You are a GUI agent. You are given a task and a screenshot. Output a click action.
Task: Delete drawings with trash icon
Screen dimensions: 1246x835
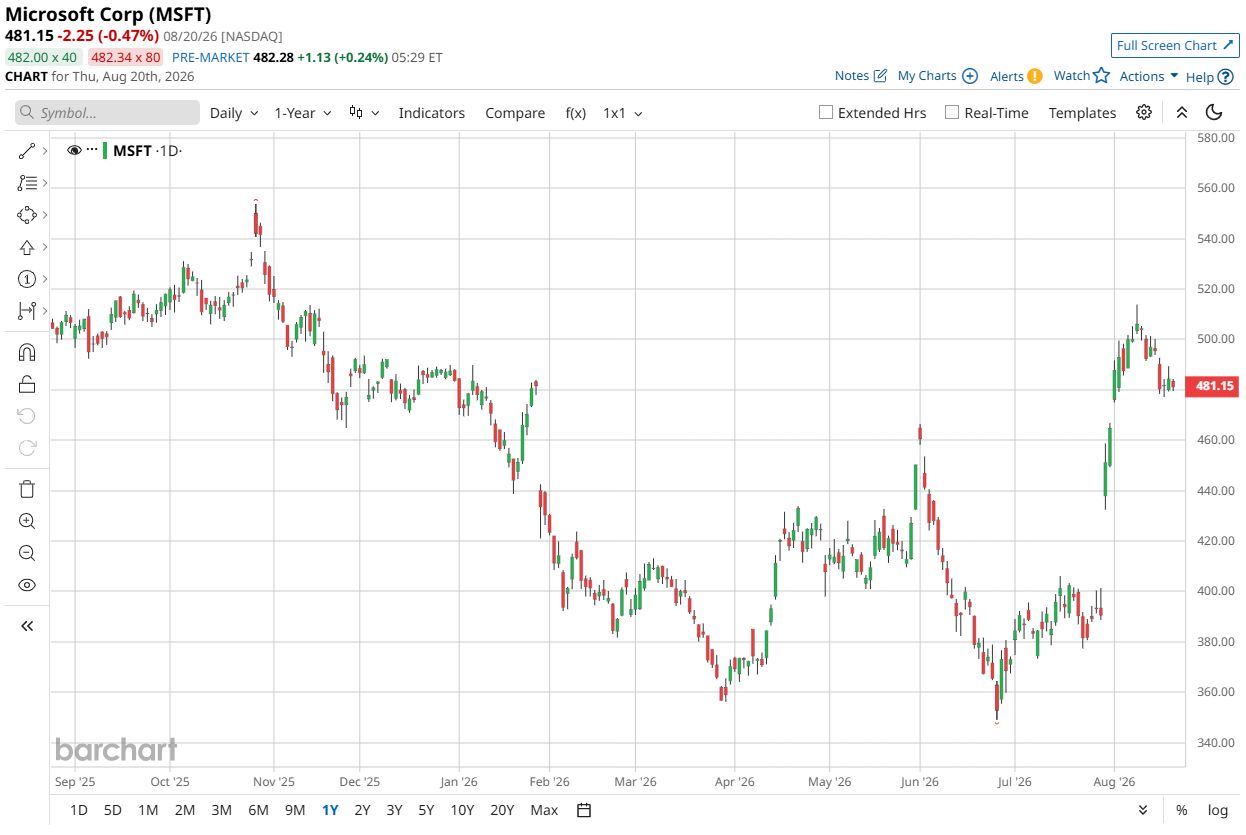tap(27, 489)
